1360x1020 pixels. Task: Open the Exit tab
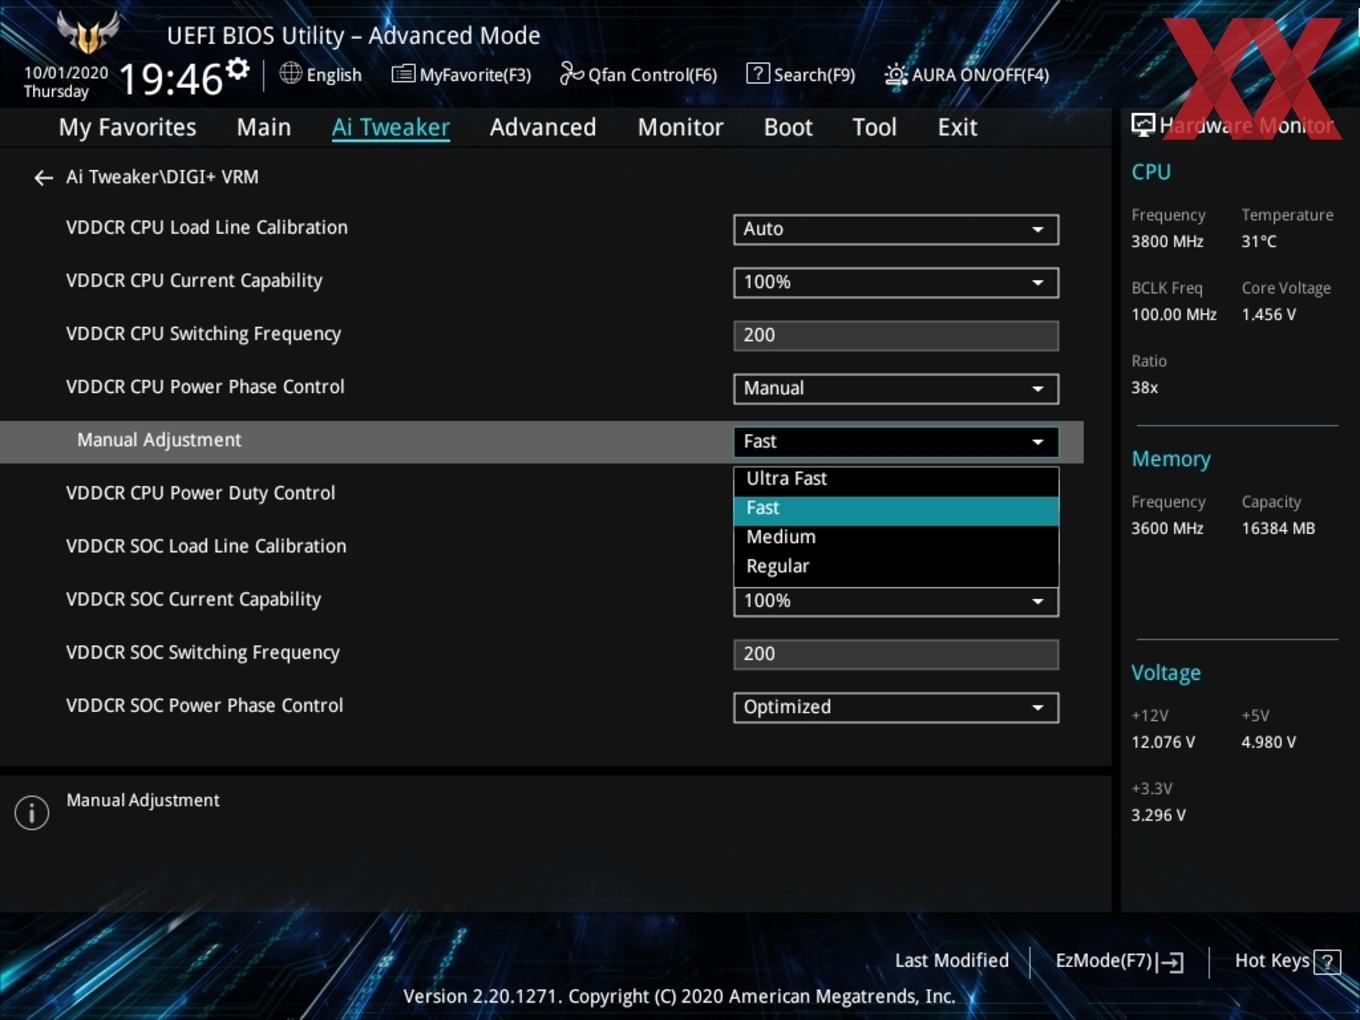point(957,128)
